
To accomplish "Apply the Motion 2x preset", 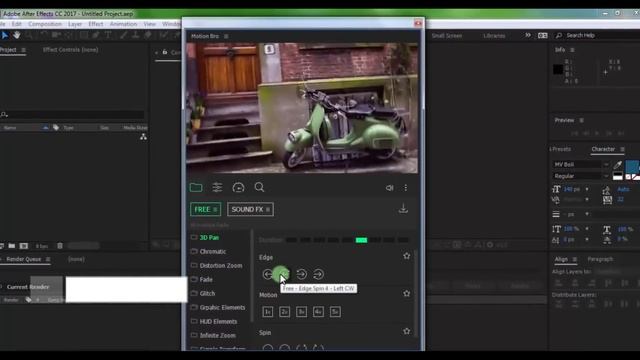I will (x=284, y=312).
